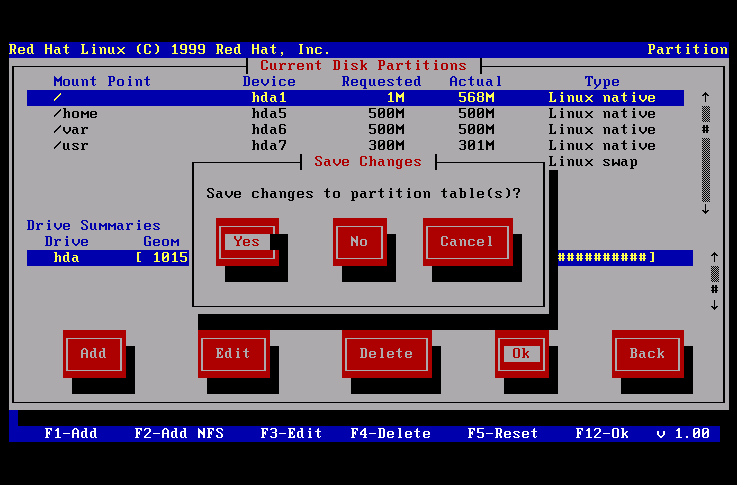Select the hda drive summary row

pyautogui.click(x=360, y=258)
